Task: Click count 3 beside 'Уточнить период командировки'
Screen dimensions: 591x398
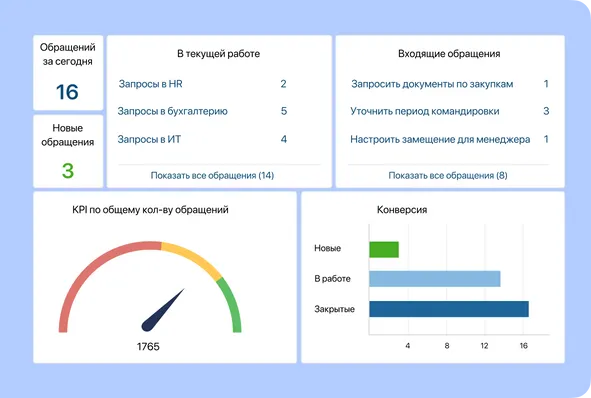Action: (x=546, y=111)
